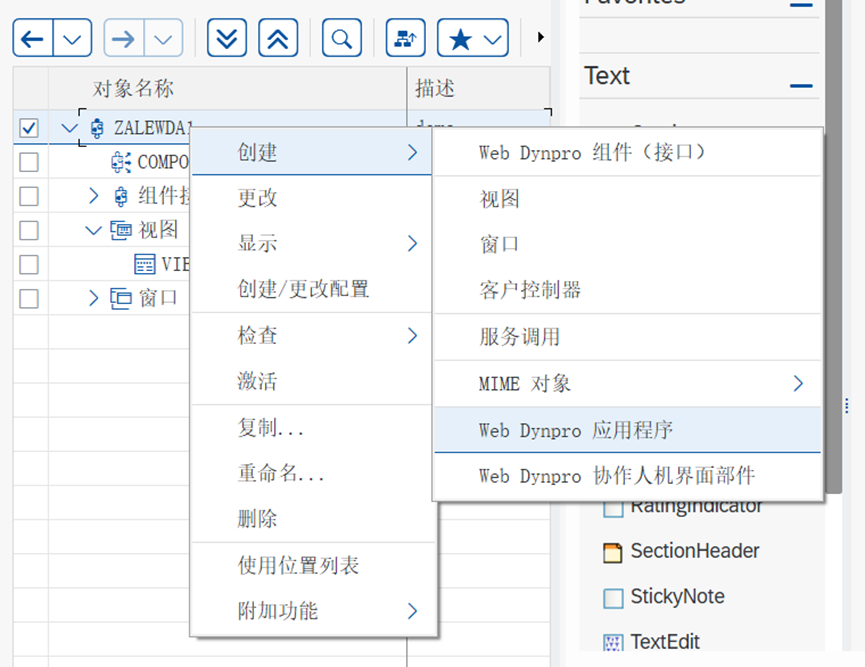Click the ZALEWDA1 component icon
Viewport: 865px width, 667px height.
point(97,128)
